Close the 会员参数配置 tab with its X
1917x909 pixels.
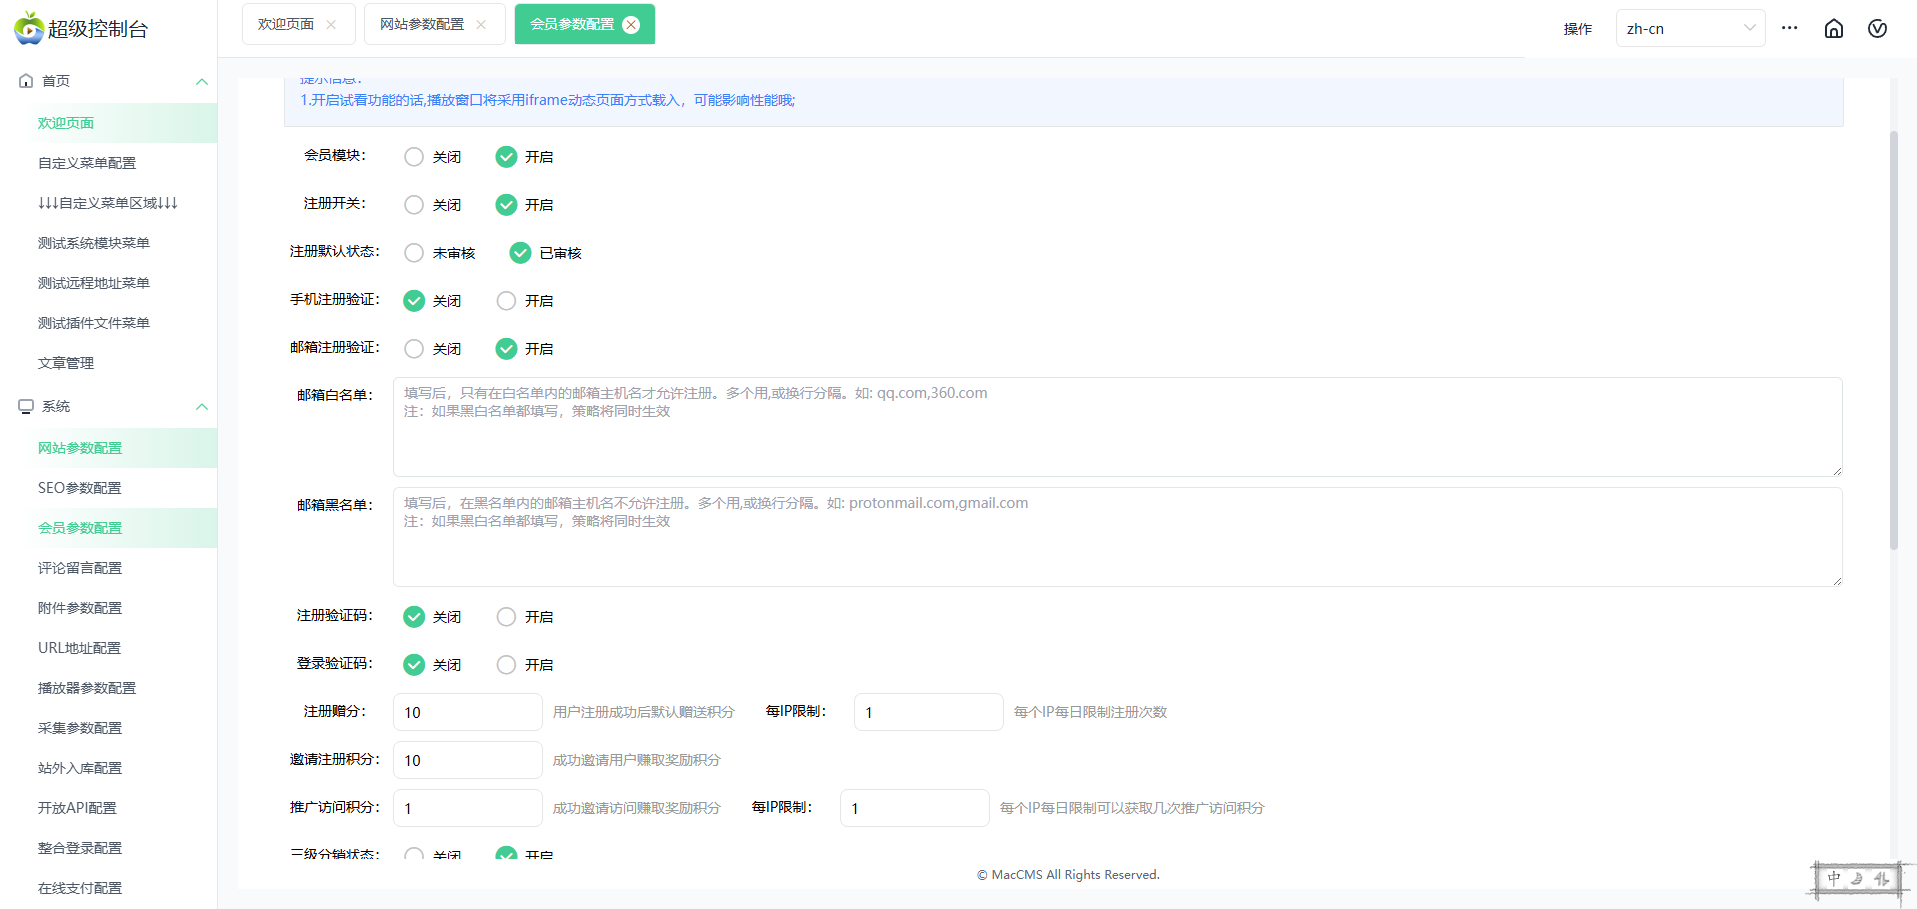coord(631,25)
